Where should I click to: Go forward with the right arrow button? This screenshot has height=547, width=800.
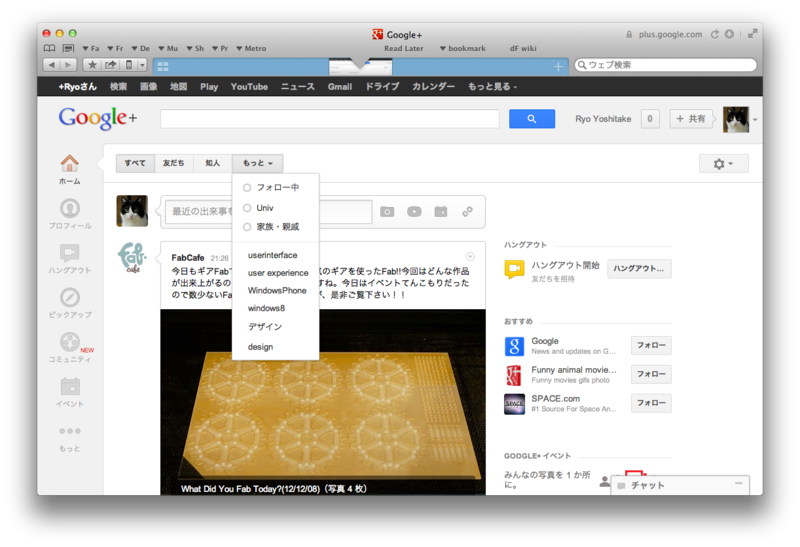tap(68, 65)
